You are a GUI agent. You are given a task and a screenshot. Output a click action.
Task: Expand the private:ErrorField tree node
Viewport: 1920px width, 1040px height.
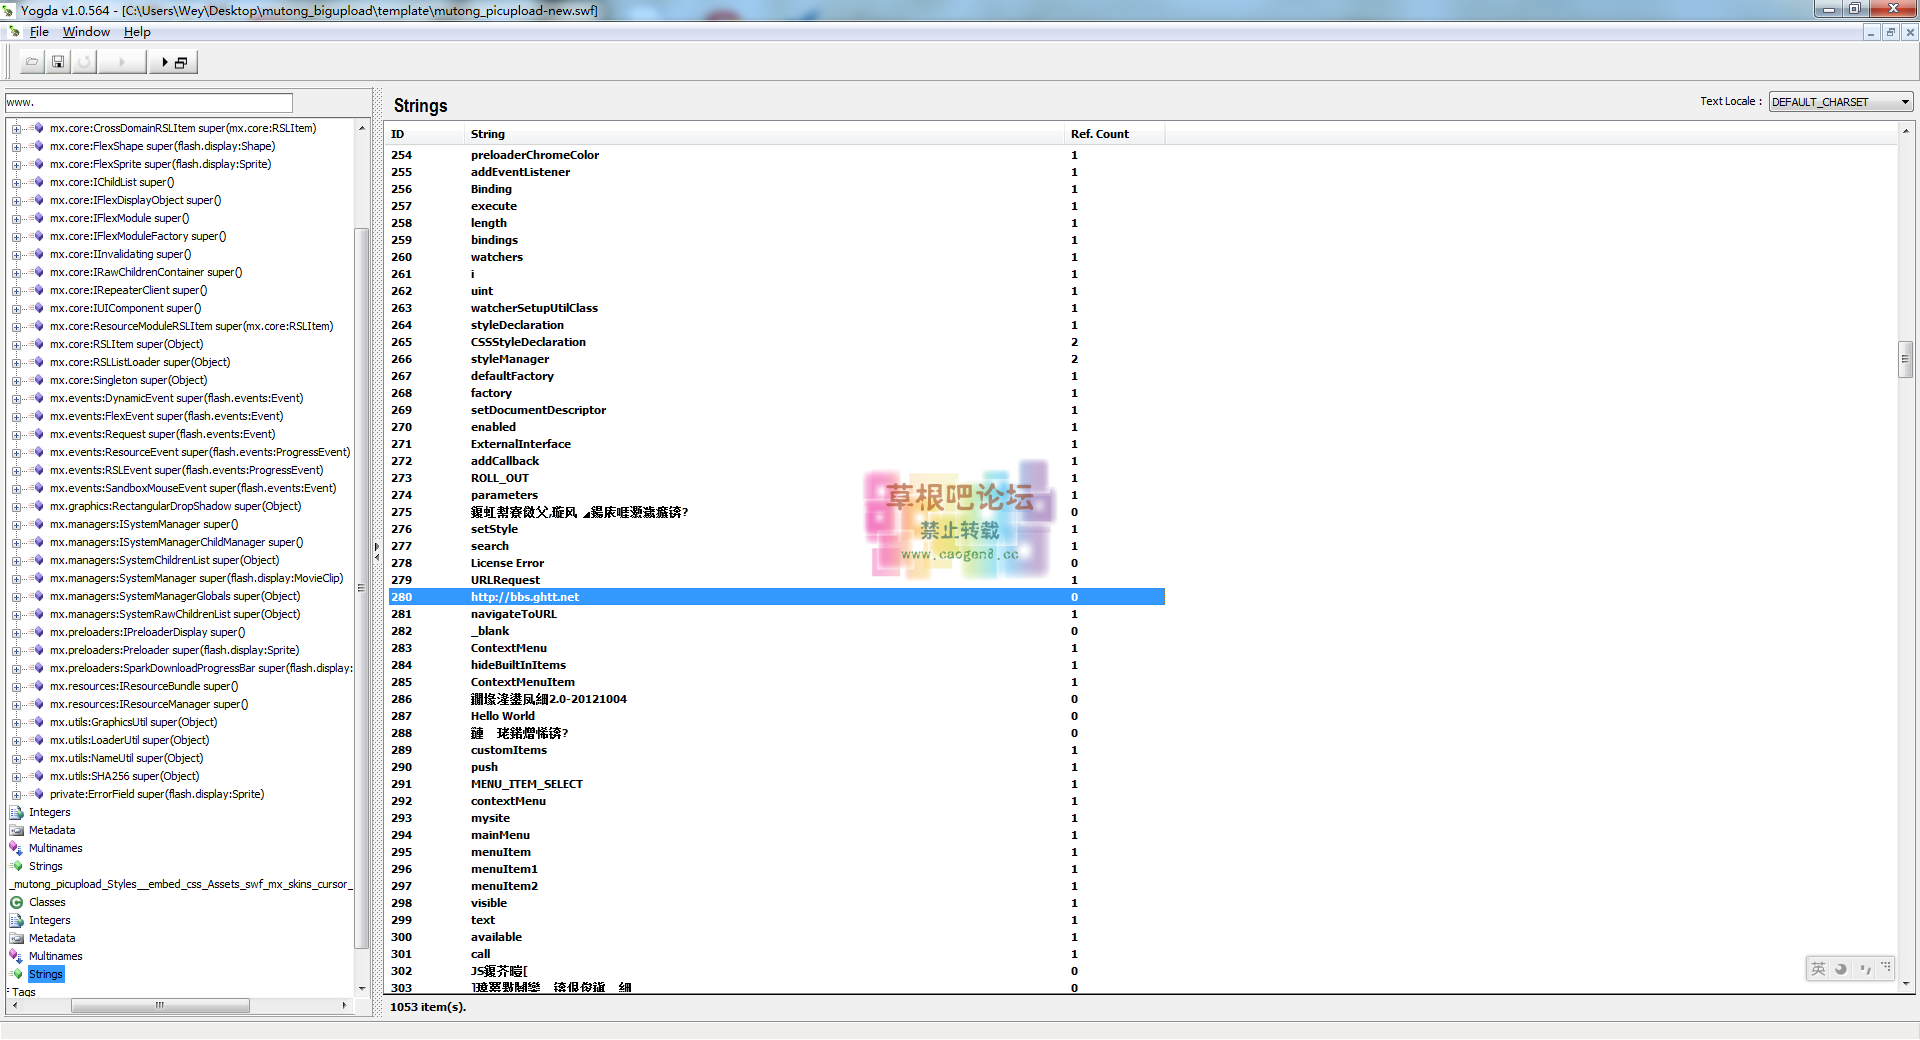(16, 794)
